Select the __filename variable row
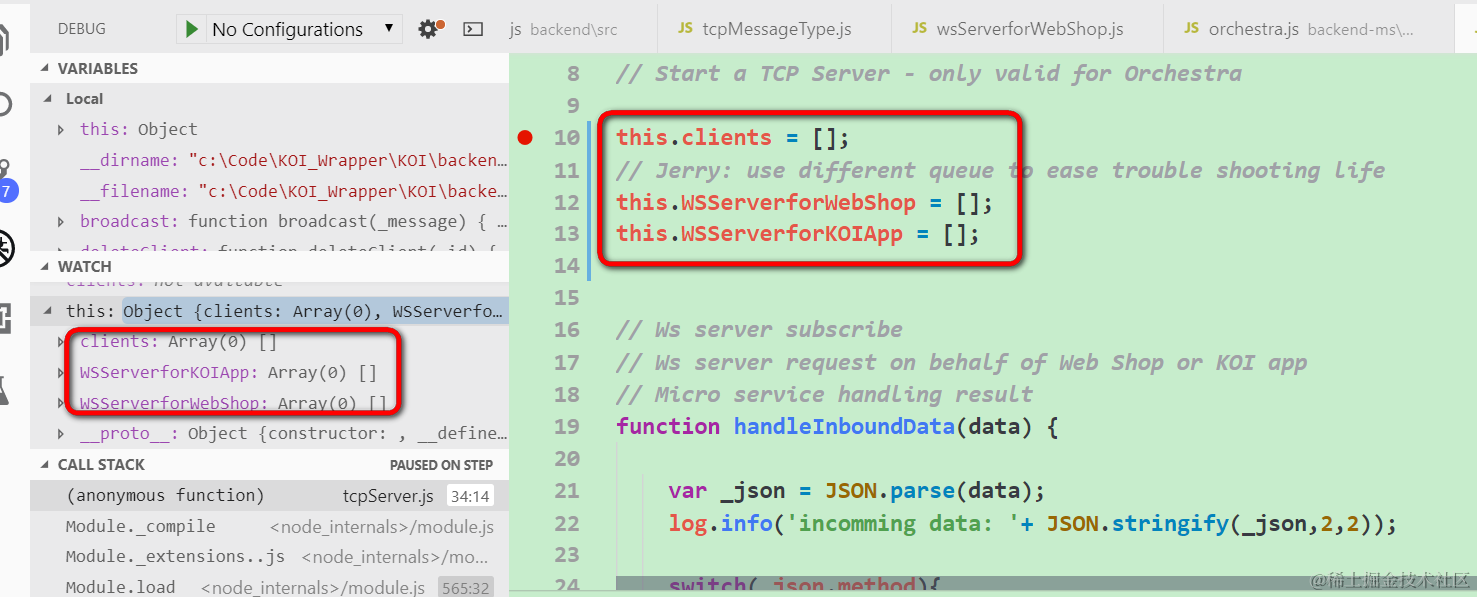This screenshot has width=1477, height=597. coord(269,191)
